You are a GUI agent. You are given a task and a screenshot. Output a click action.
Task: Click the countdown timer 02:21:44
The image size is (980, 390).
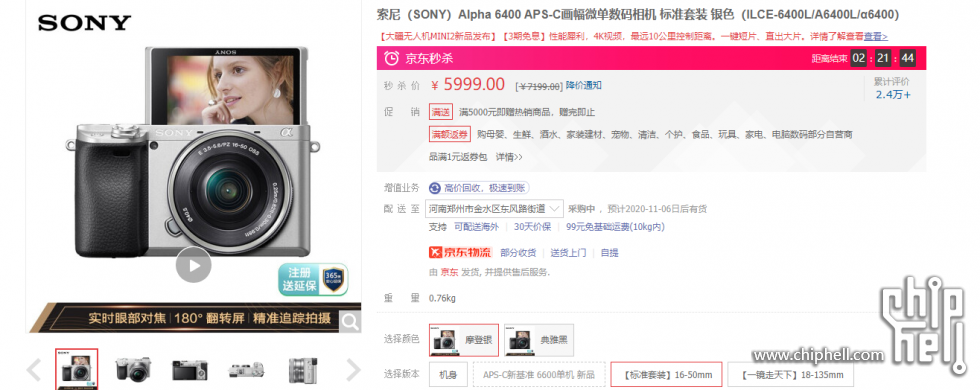click(x=883, y=58)
